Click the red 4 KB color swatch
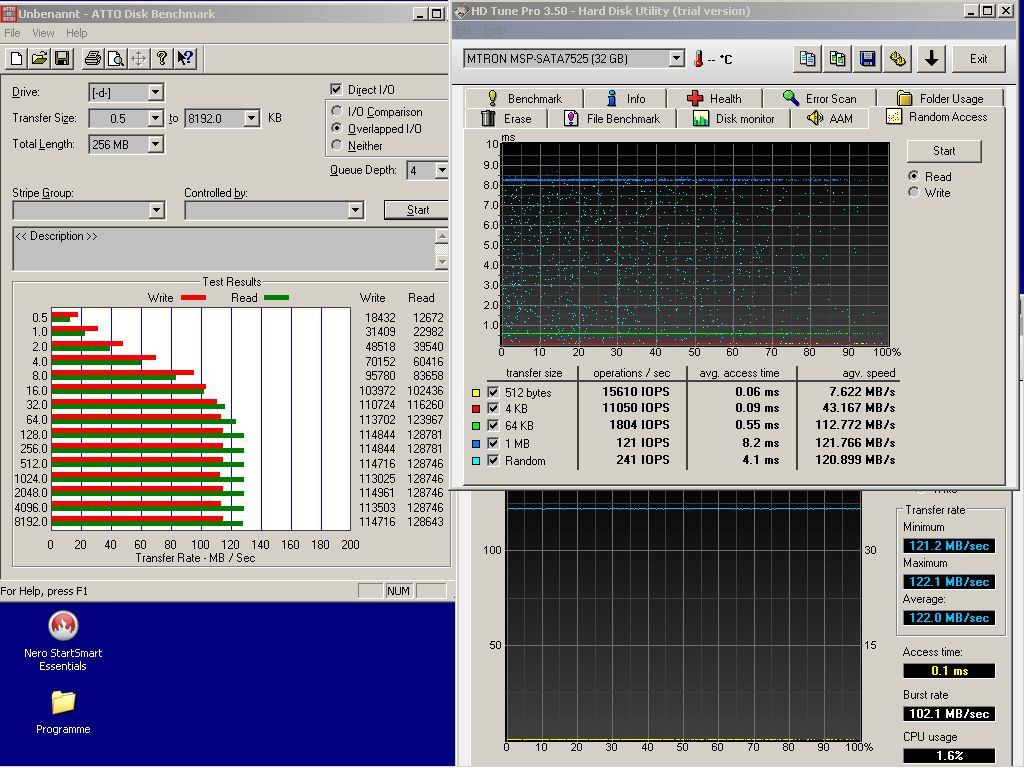 (x=476, y=409)
